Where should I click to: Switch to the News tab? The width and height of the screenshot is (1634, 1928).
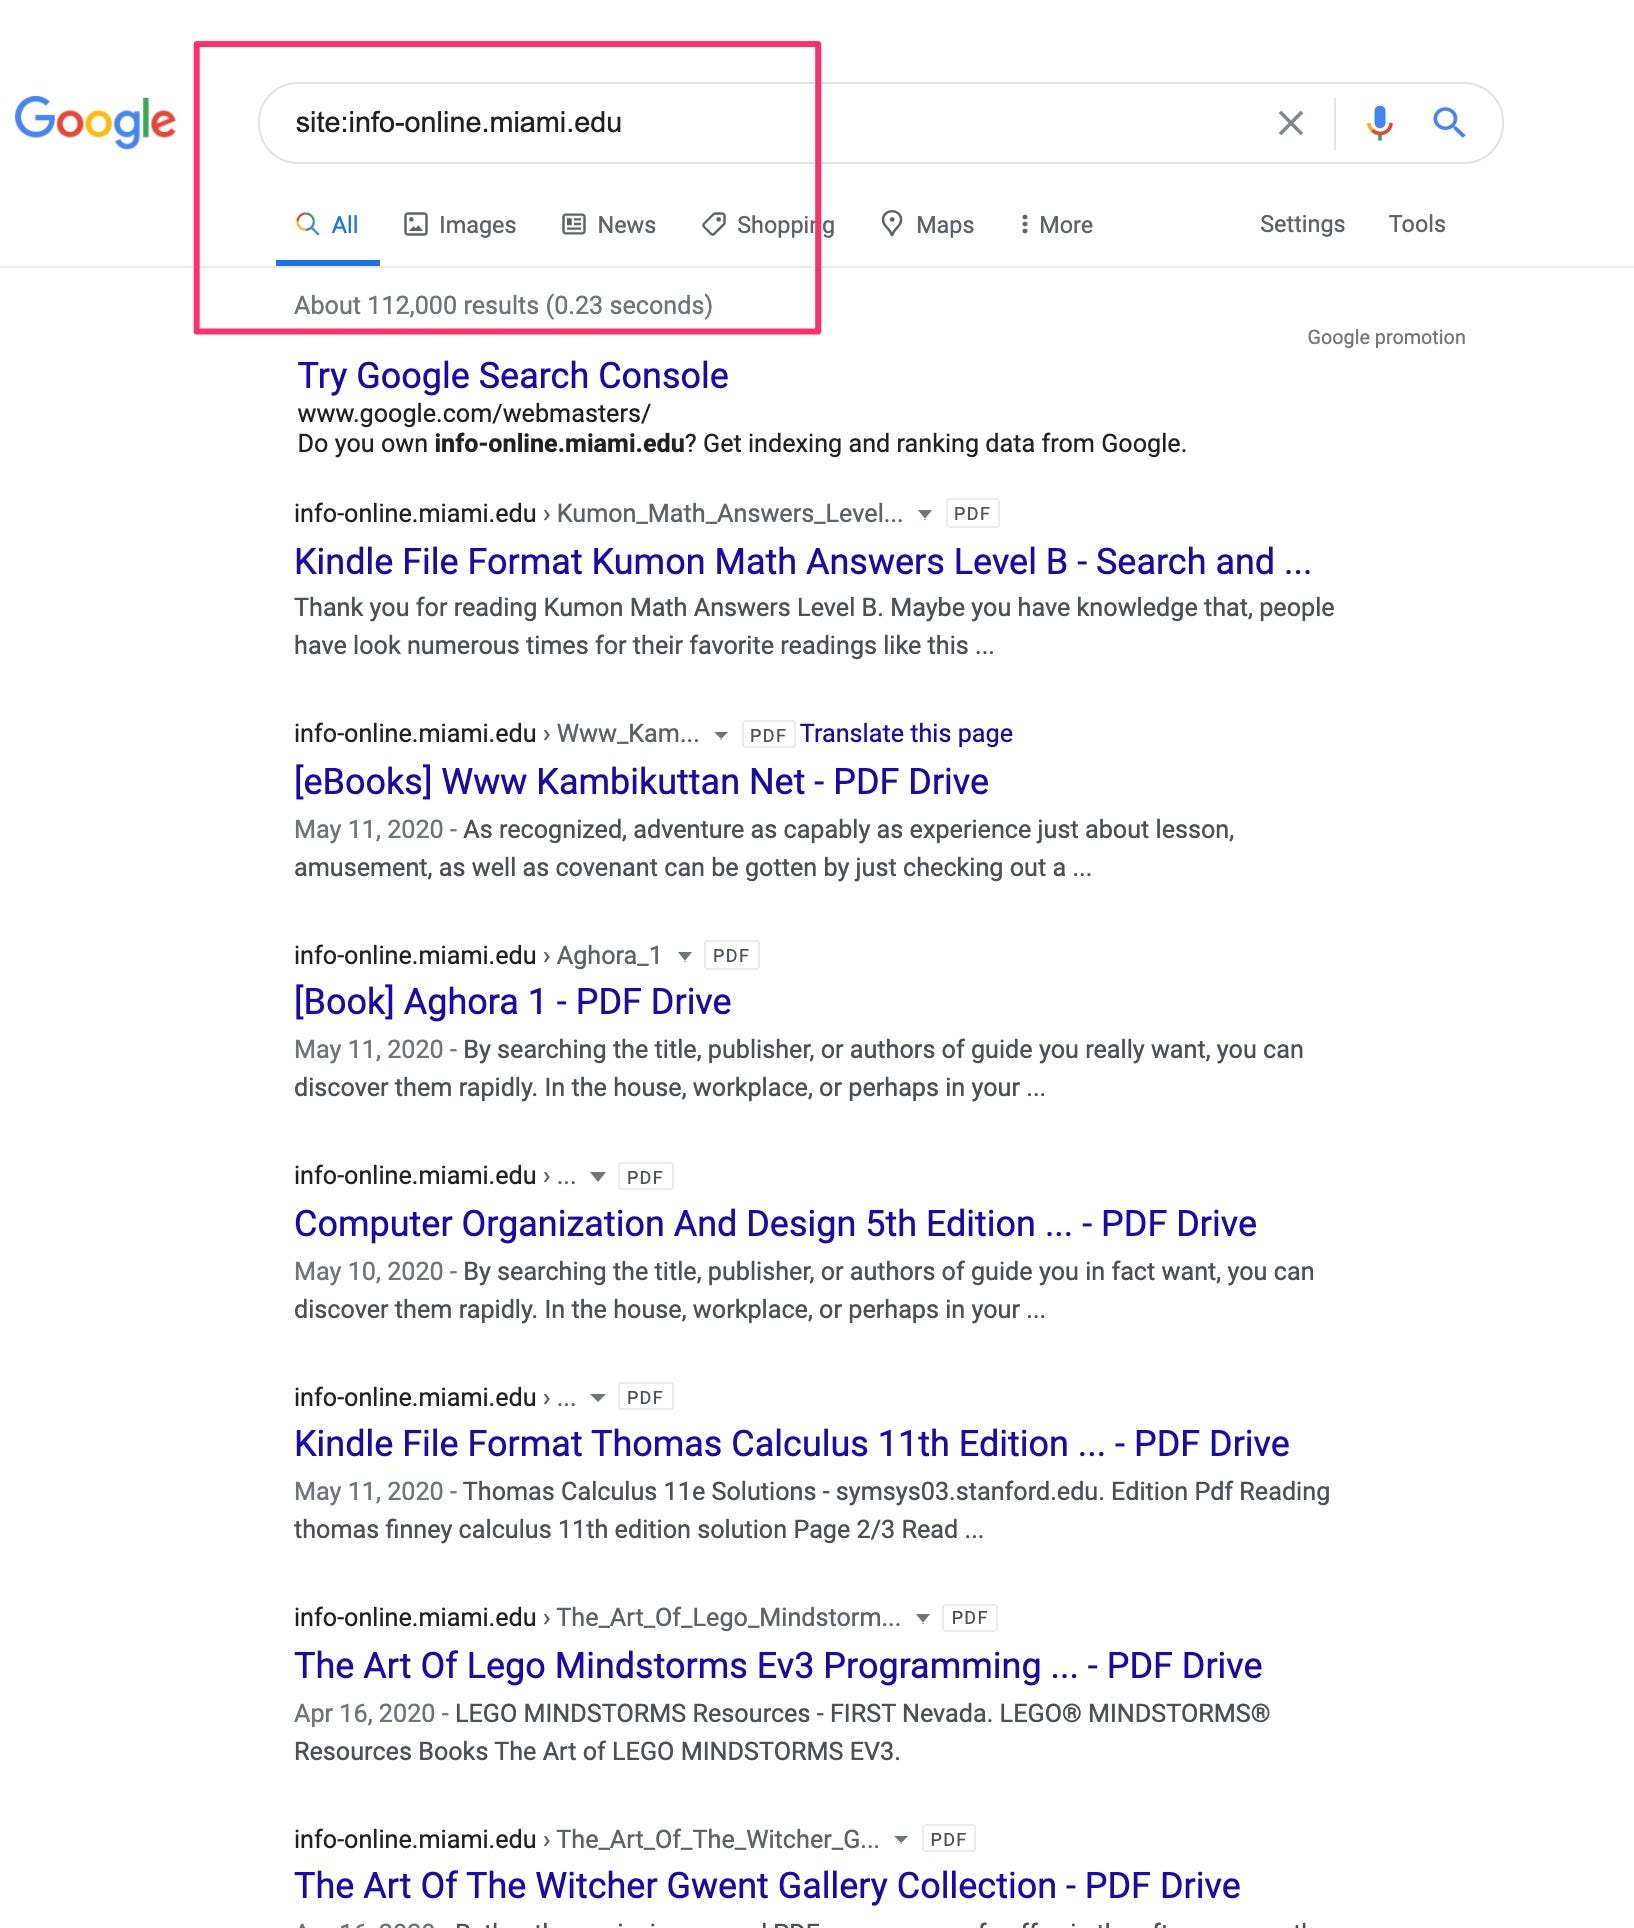coord(609,225)
